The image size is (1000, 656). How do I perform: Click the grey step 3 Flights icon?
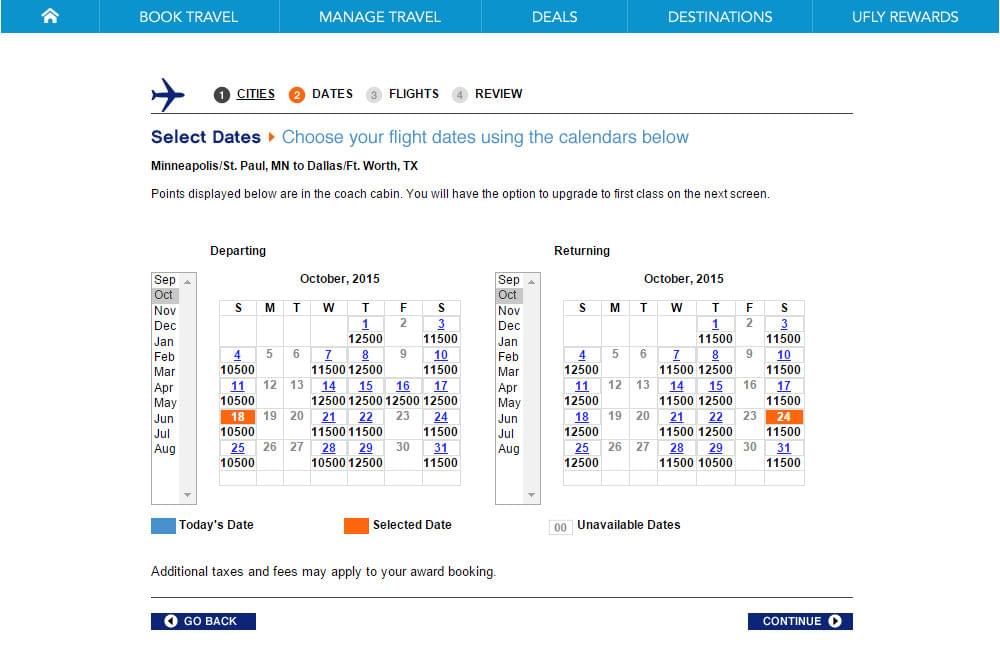(374, 95)
